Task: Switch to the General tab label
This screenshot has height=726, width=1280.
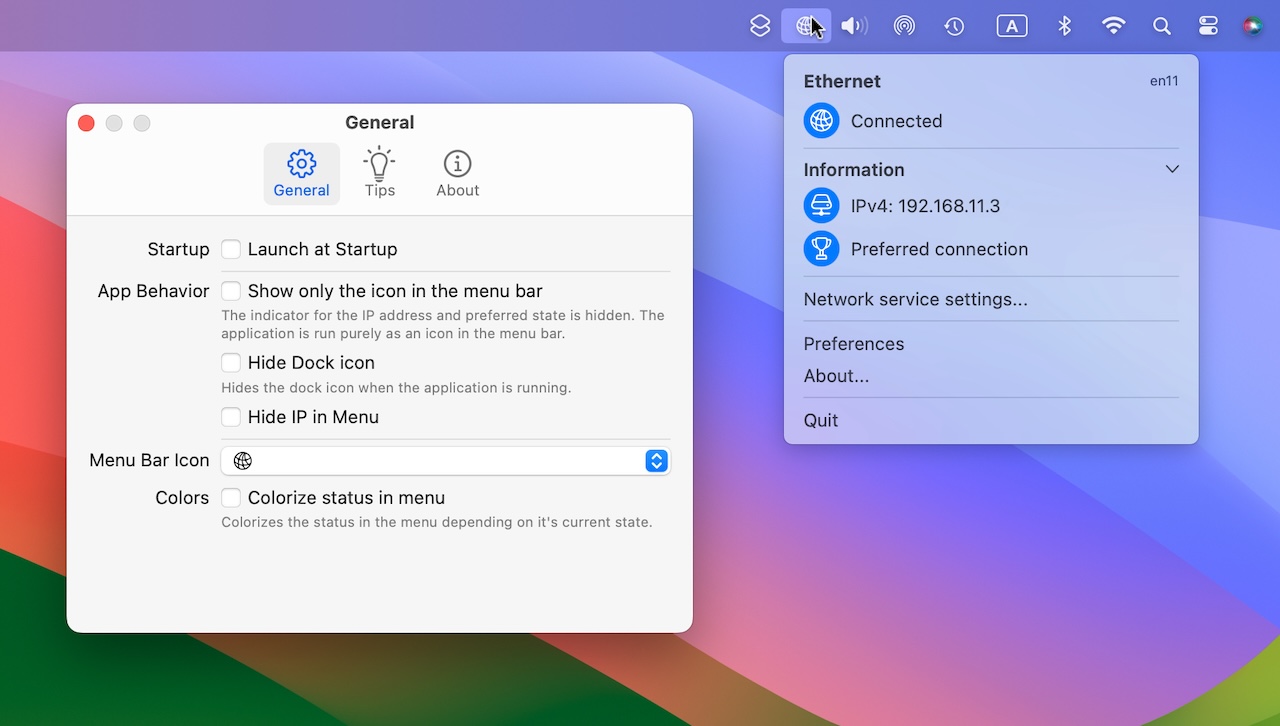Action: [301, 190]
